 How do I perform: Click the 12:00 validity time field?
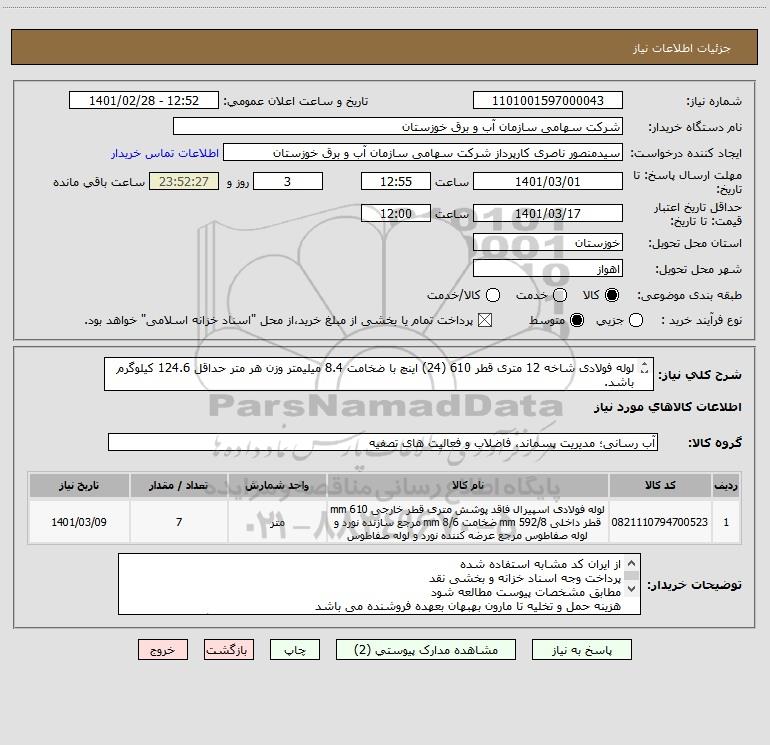coord(396,213)
